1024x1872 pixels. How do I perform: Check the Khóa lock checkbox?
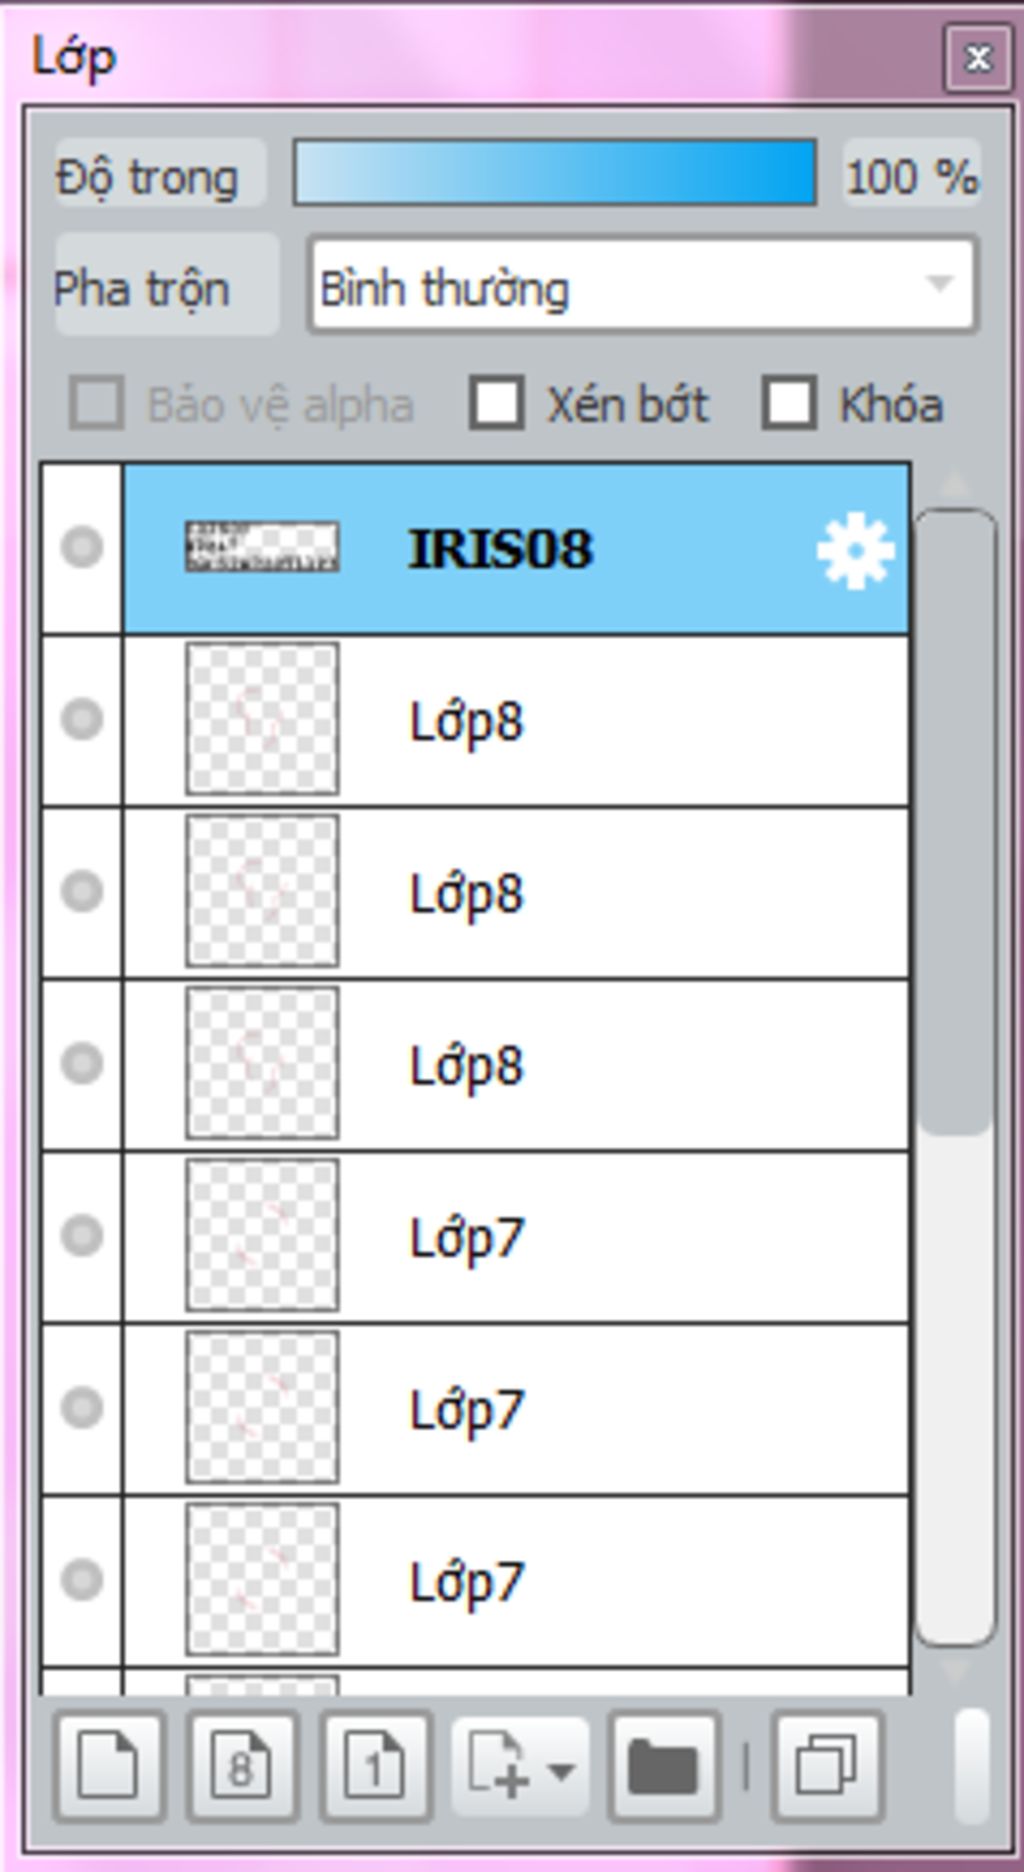coord(789,403)
